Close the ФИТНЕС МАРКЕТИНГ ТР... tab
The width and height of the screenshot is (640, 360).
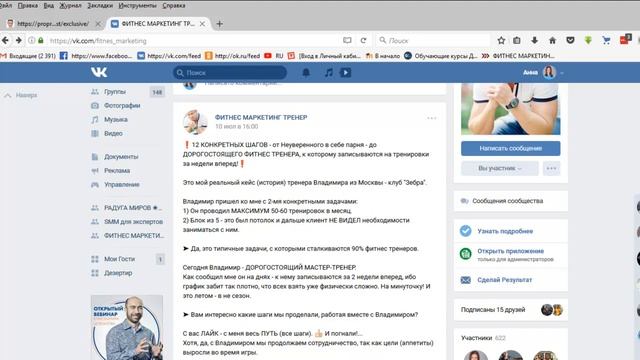[202, 24]
